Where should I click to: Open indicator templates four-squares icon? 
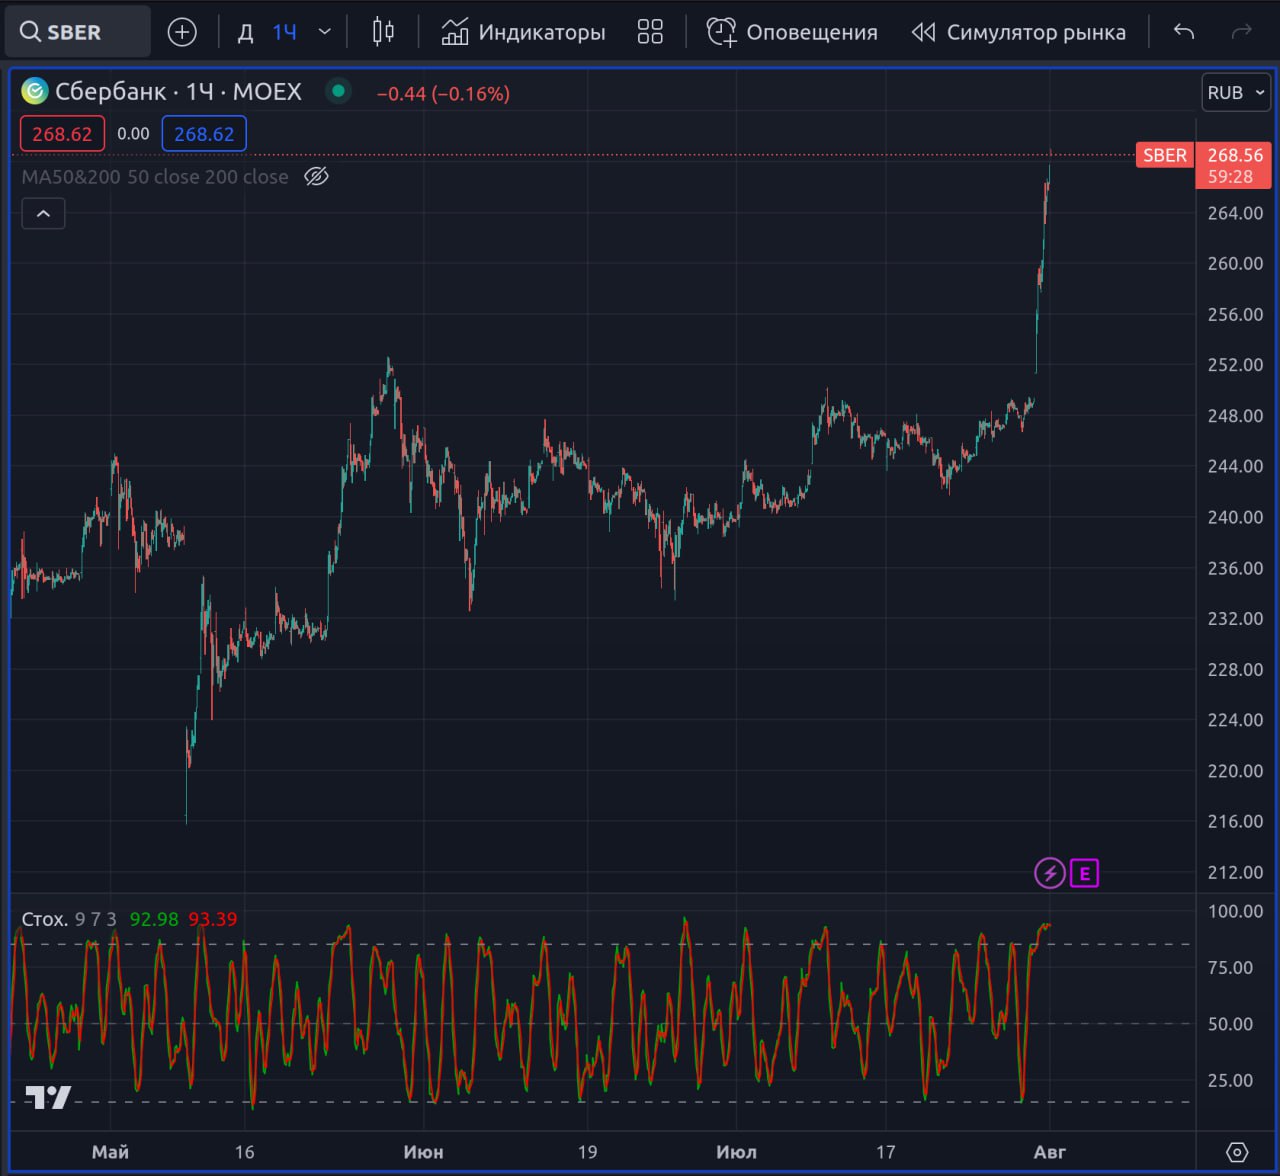tap(650, 32)
